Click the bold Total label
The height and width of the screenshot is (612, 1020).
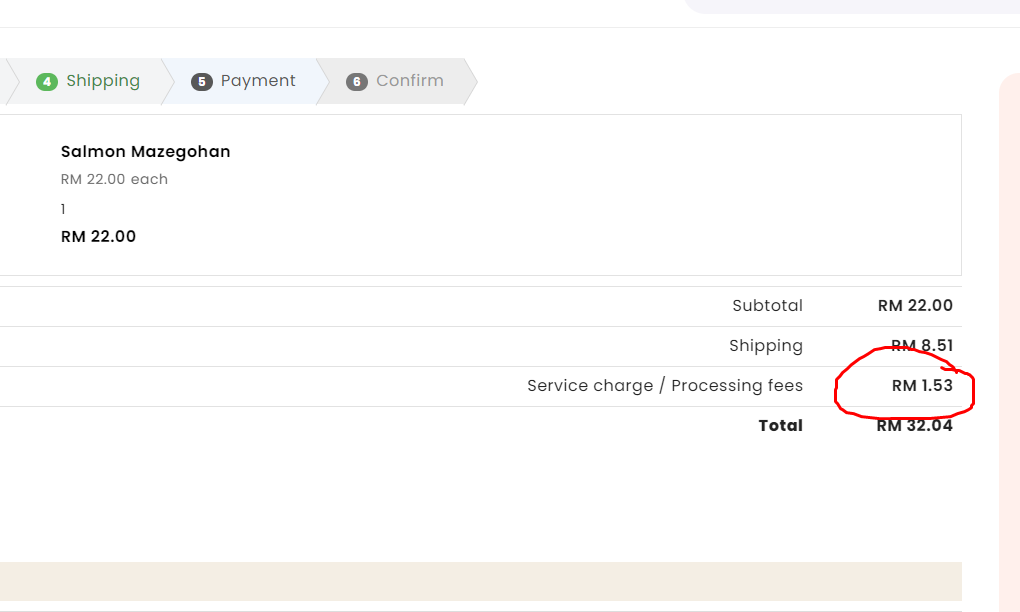pyautogui.click(x=780, y=426)
